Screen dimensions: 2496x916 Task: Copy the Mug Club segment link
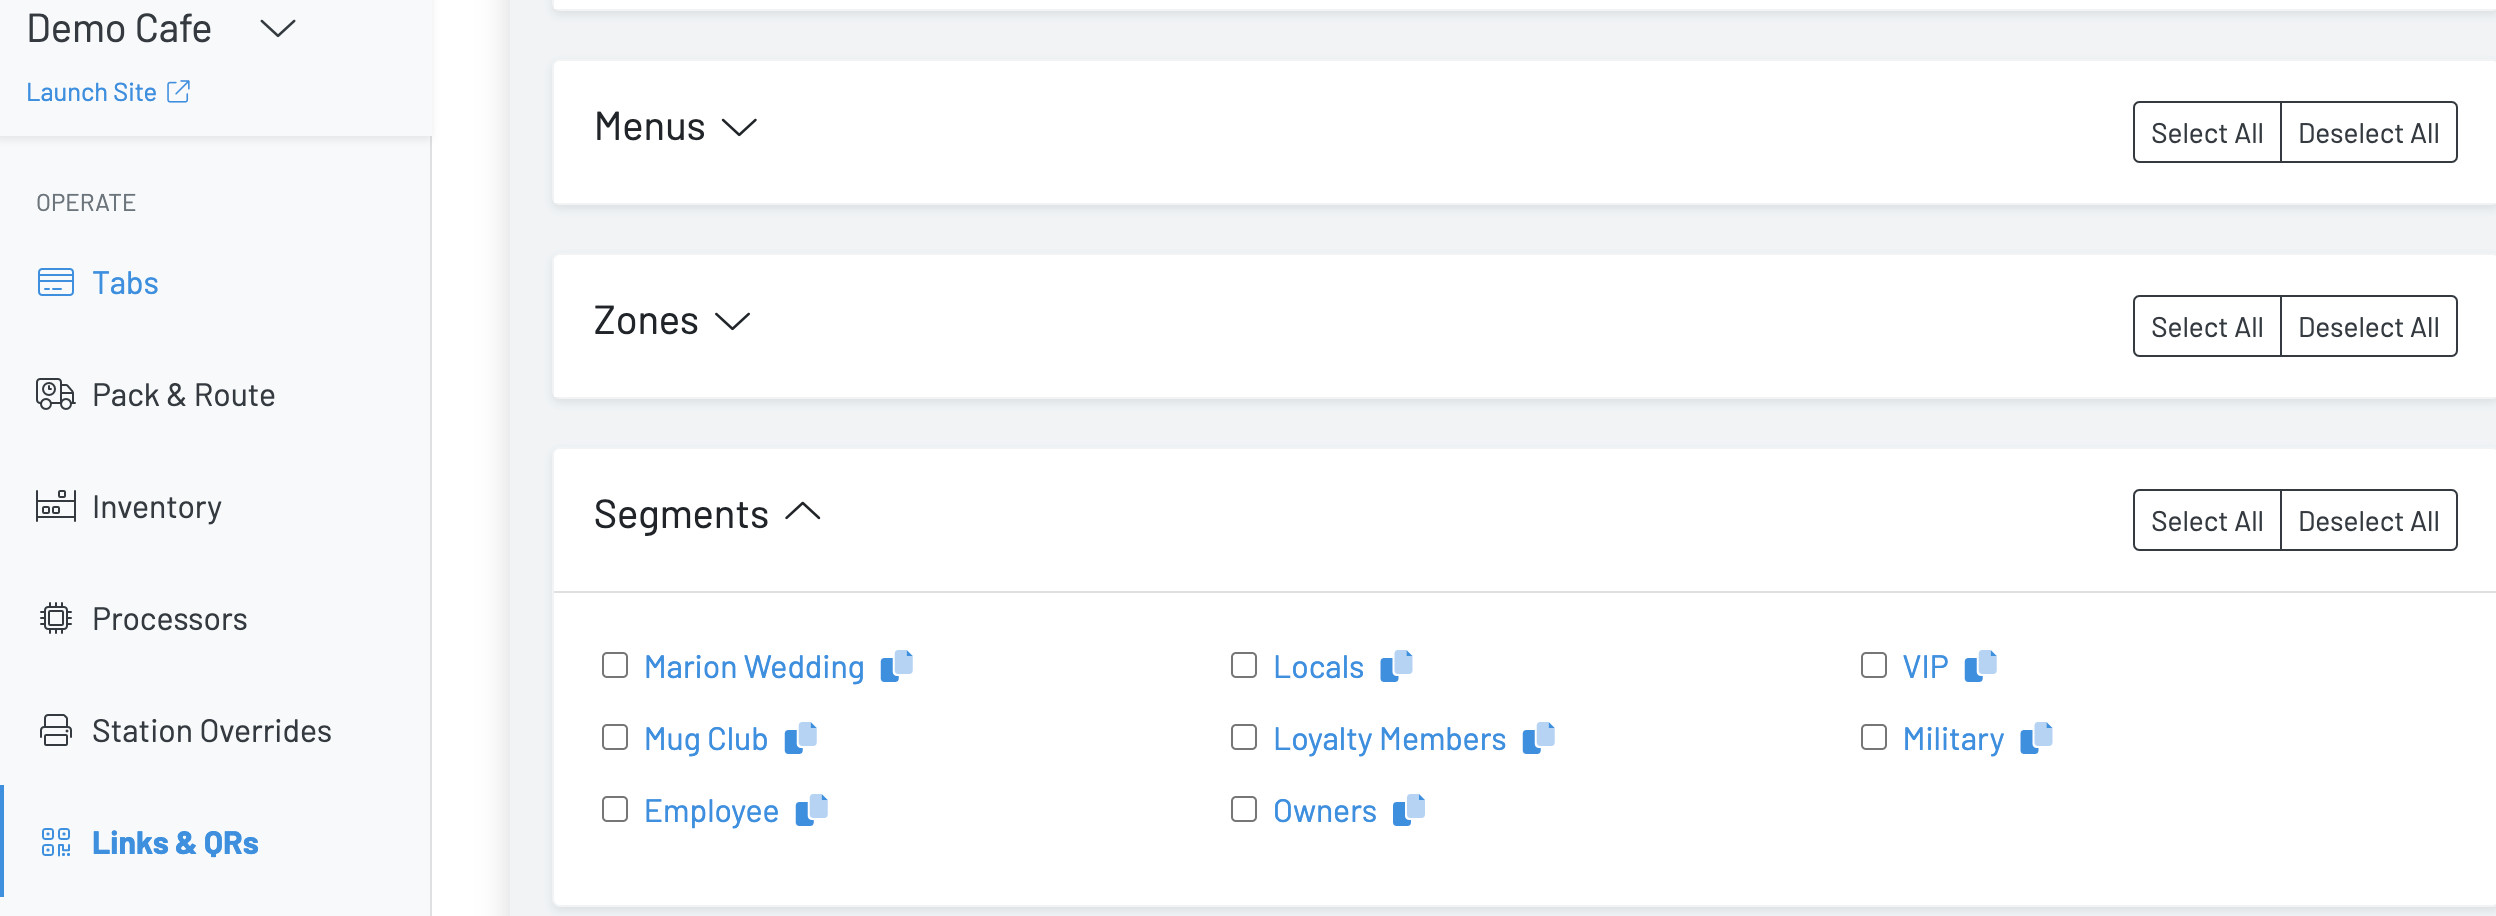click(801, 738)
